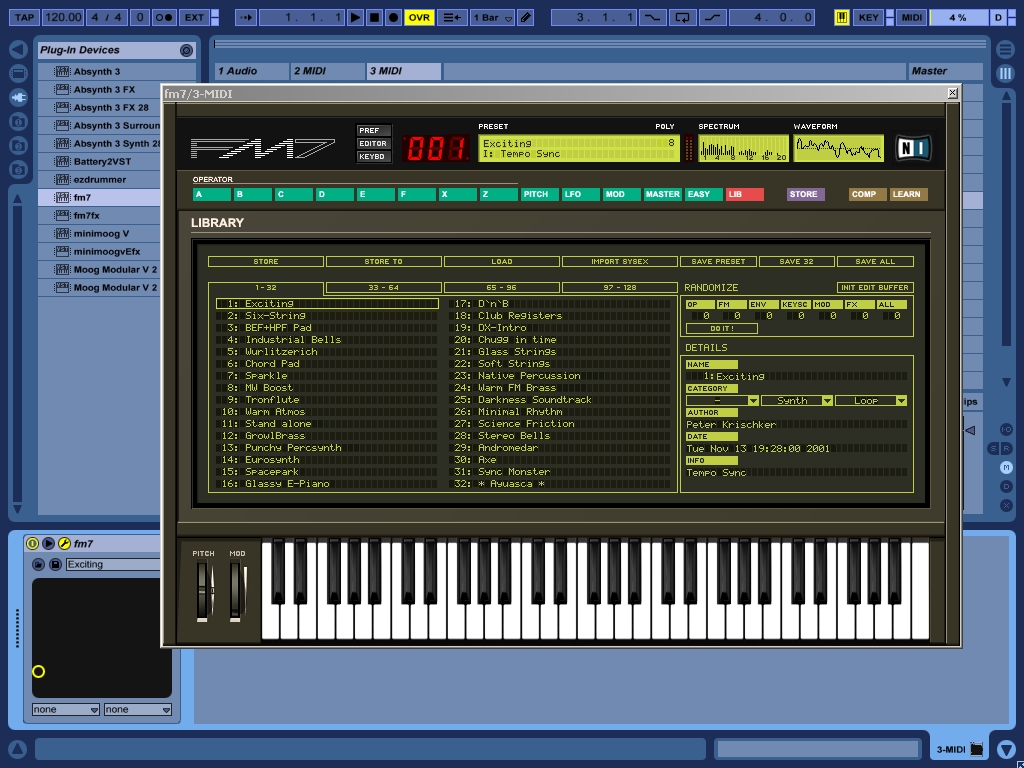Collapse the browser with the left arrow icon

[x=18, y=49]
